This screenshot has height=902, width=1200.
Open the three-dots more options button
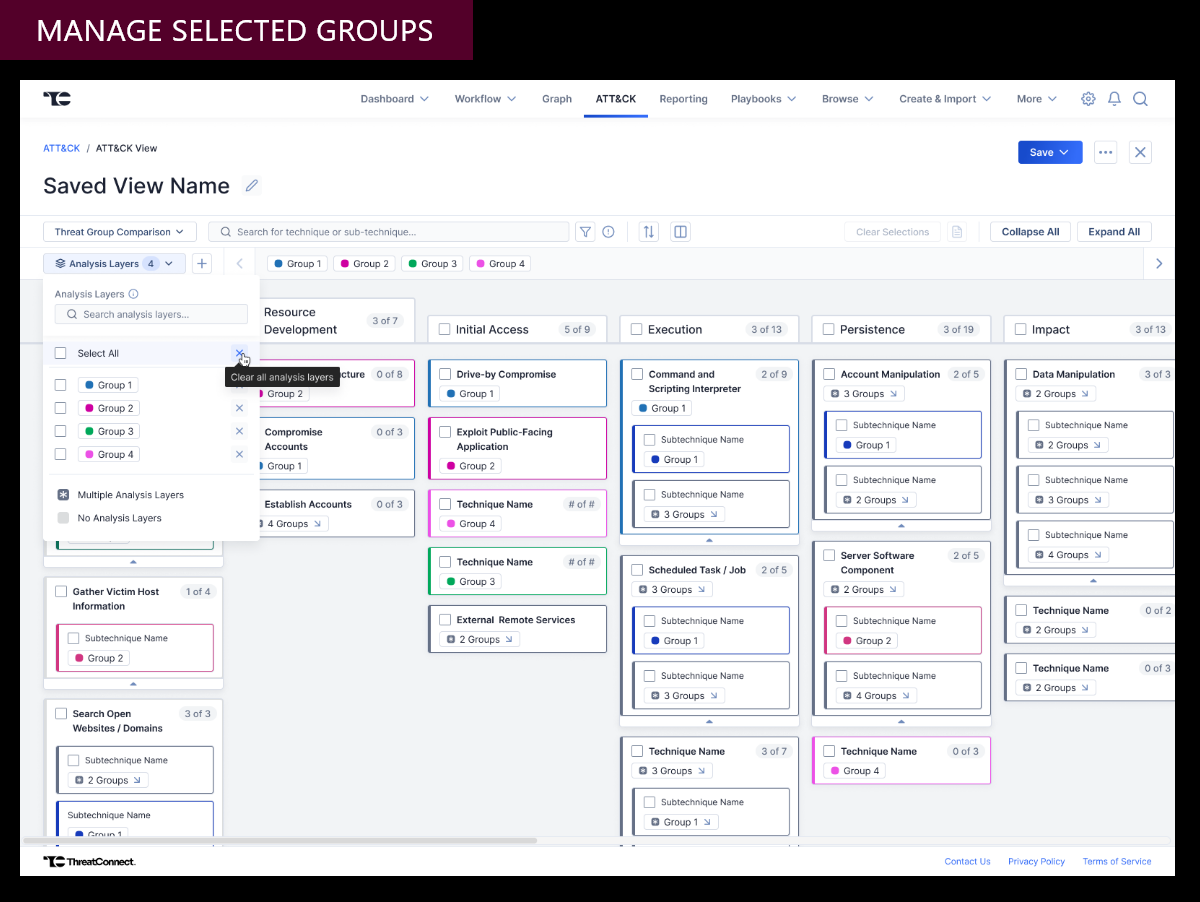pyautogui.click(x=1105, y=152)
